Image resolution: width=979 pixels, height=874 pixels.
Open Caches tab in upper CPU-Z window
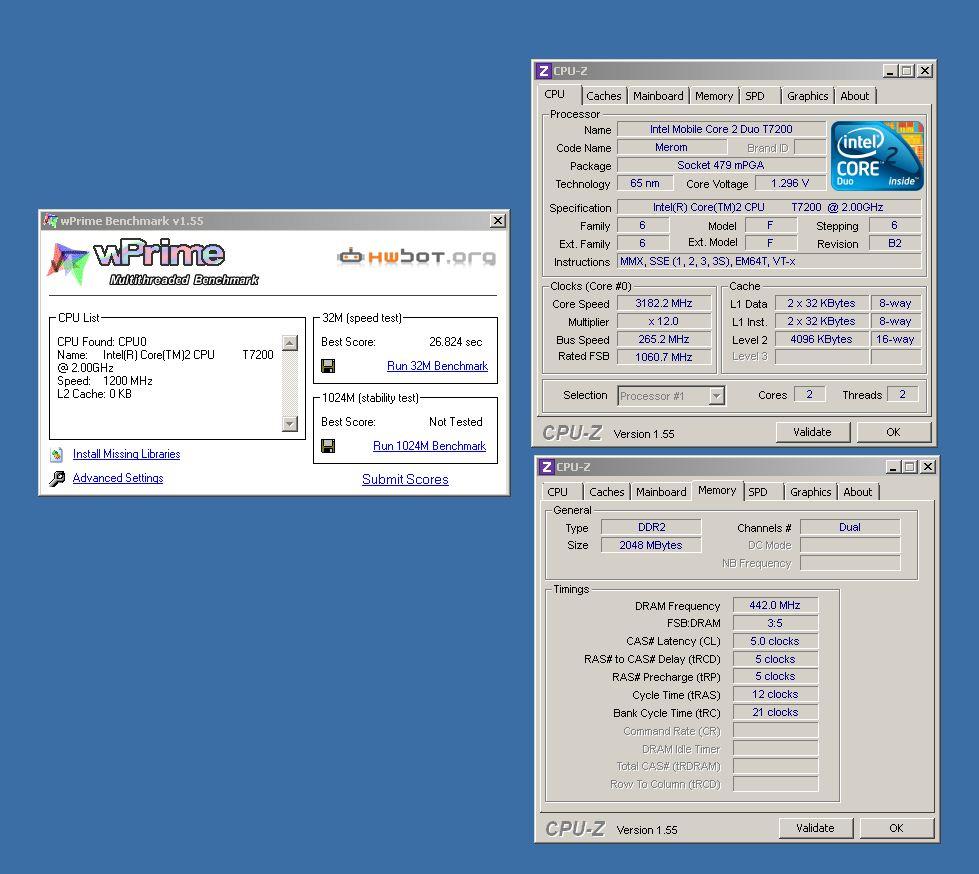[x=604, y=96]
